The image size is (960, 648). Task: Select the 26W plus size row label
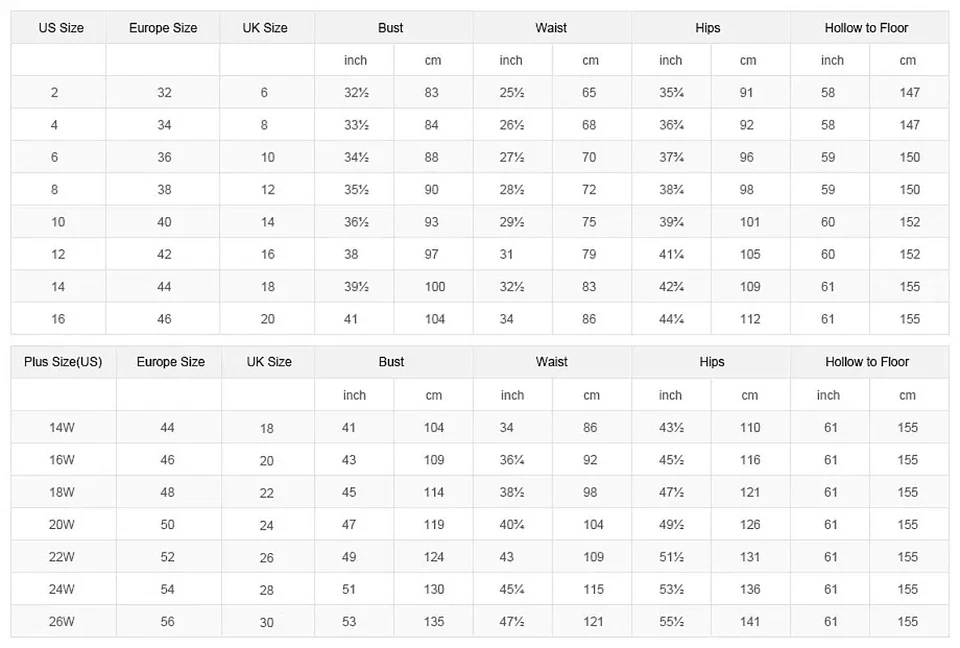coord(62,622)
